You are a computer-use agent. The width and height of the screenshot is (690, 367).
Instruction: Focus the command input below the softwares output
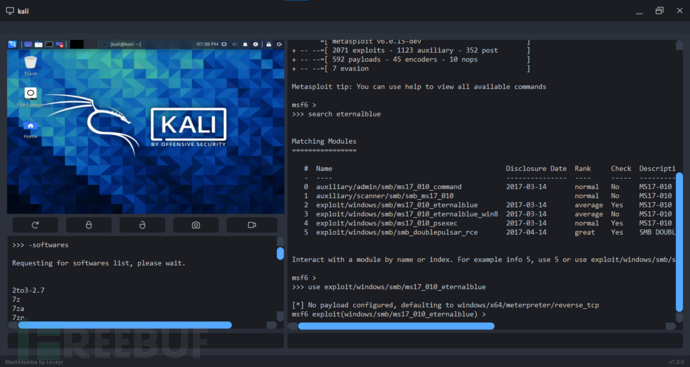[x=146, y=341]
